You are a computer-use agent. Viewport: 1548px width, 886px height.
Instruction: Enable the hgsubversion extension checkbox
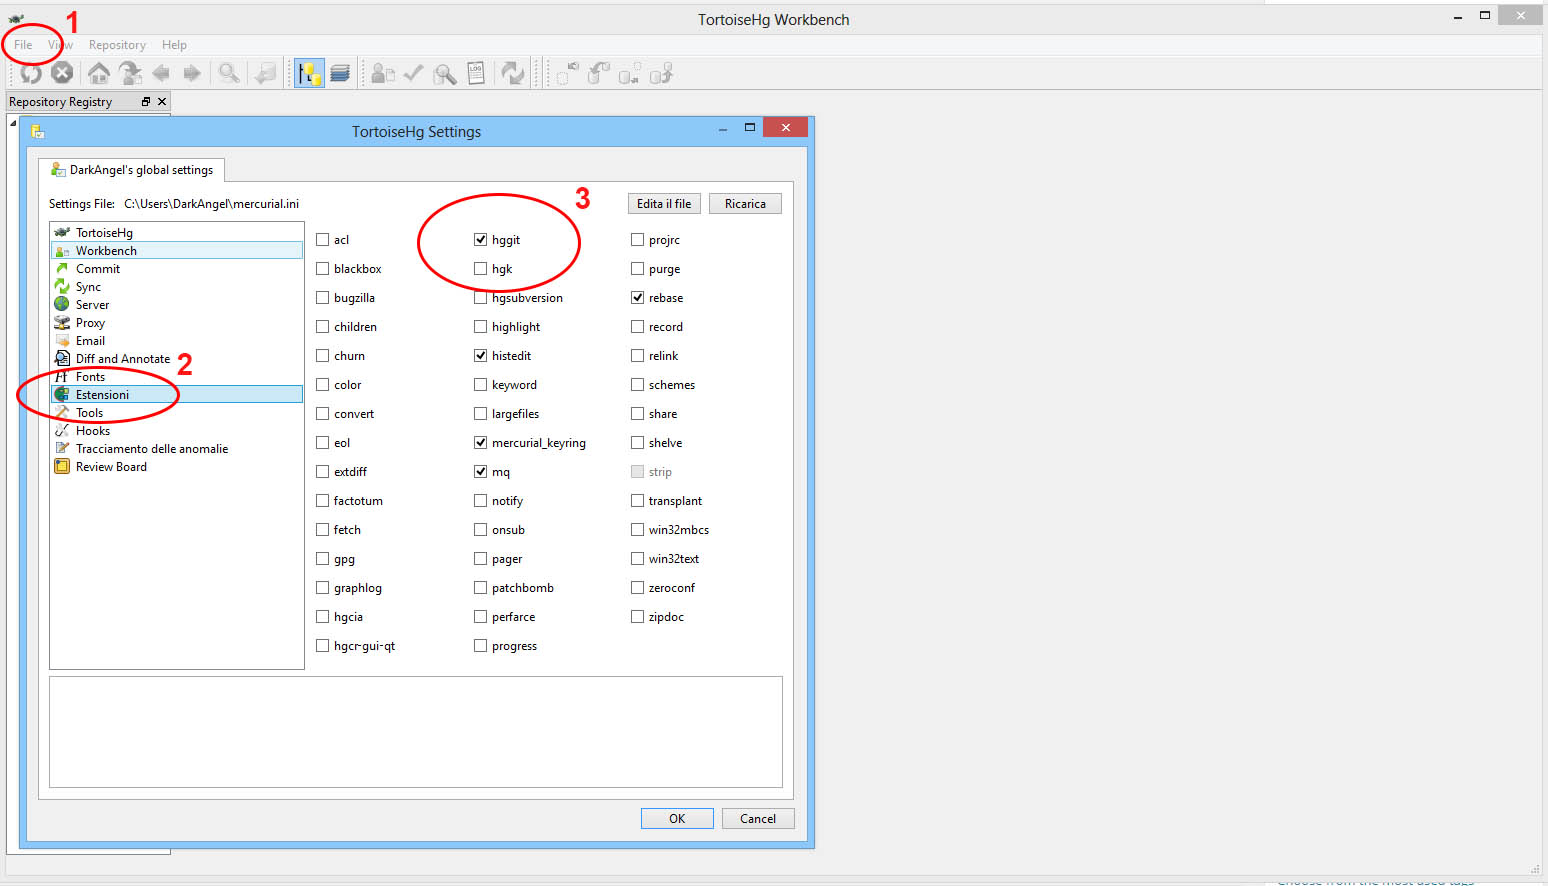point(481,298)
